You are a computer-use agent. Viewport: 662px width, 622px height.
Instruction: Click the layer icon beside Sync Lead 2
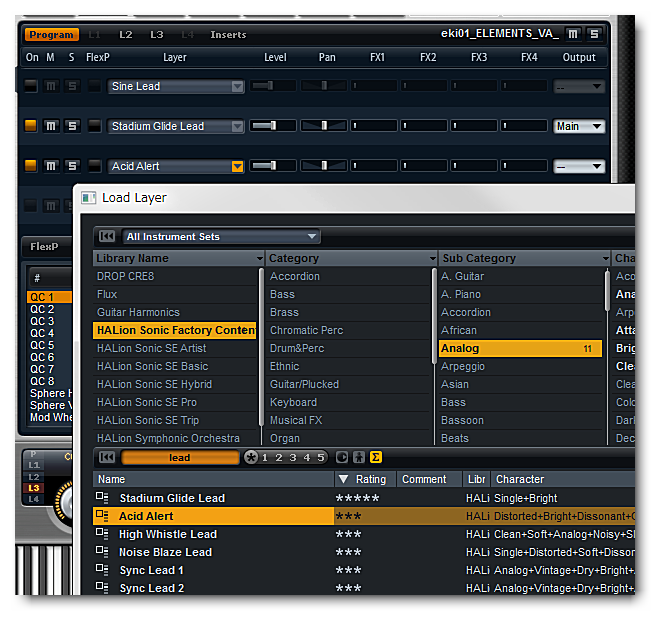coord(102,588)
